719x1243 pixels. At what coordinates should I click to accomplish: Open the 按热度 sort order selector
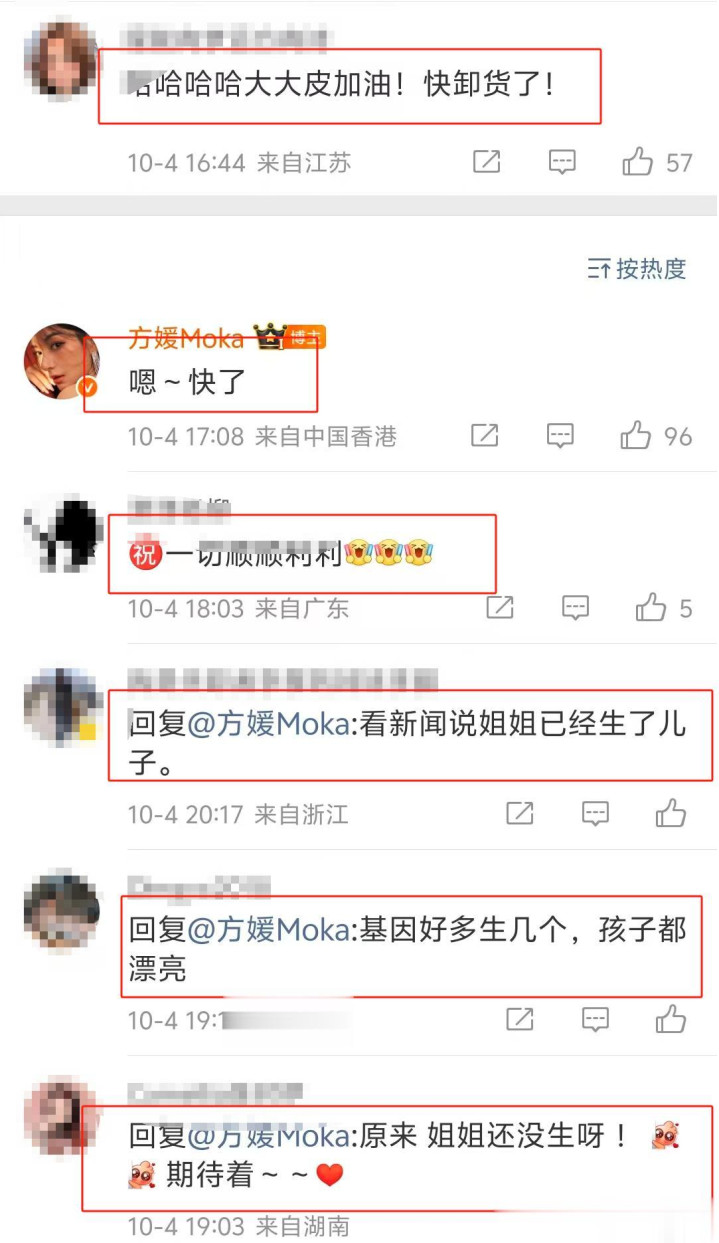coord(637,268)
